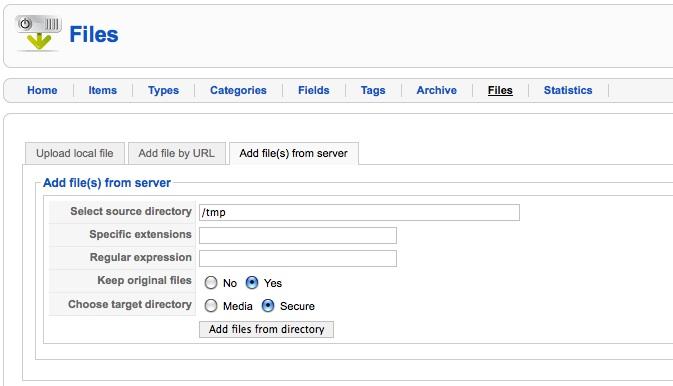Image resolution: width=673 pixels, height=386 pixels.
Task: Focus the Regular expression input field
Action: [298, 258]
